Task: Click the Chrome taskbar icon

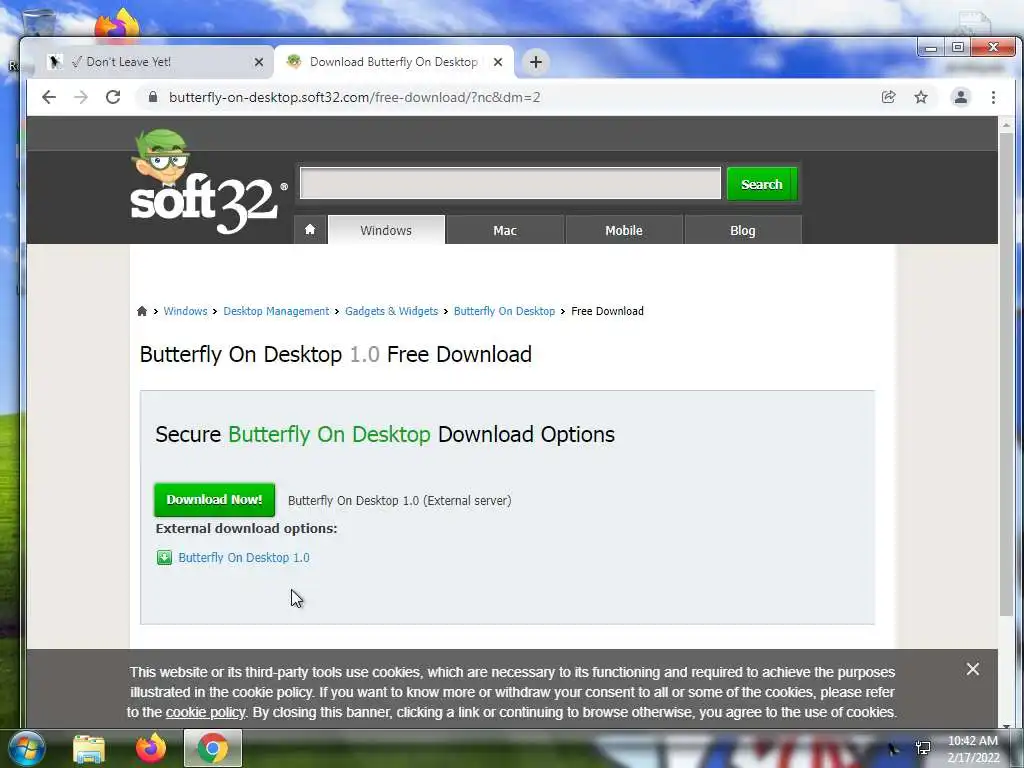Action: pos(213,748)
